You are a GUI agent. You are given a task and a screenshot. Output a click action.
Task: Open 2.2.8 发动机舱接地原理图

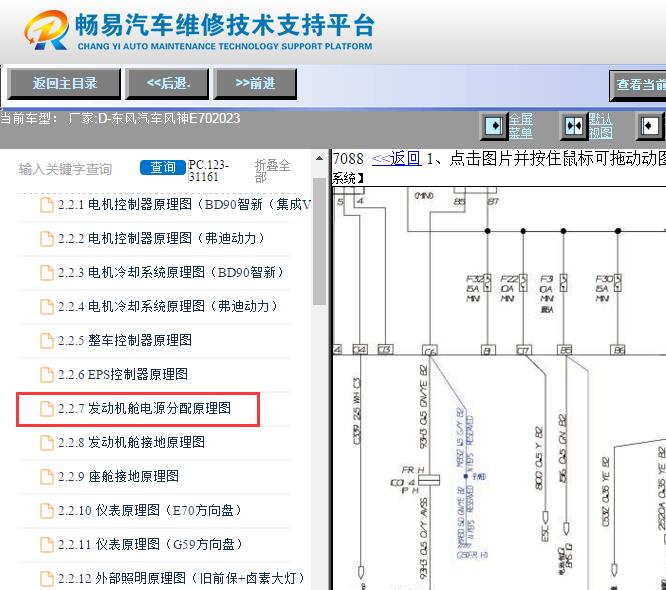click(x=131, y=442)
